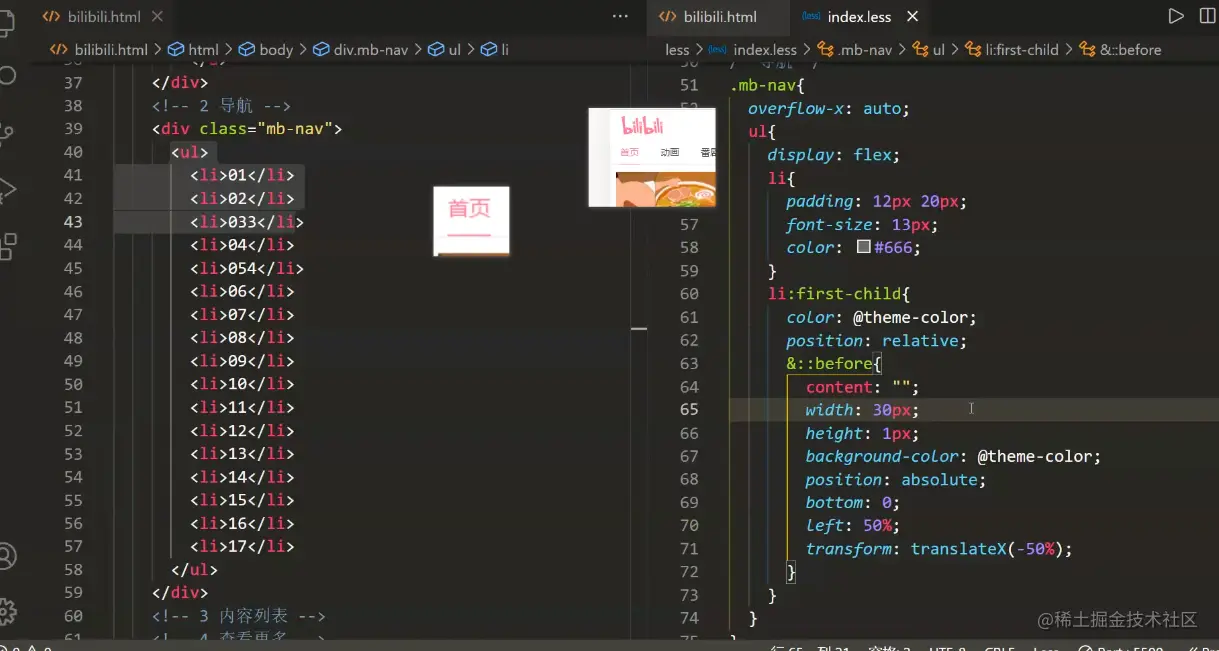The width and height of the screenshot is (1219, 651).
Task: Click the left: 50%; declaration
Action: click(x=853, y=526)
